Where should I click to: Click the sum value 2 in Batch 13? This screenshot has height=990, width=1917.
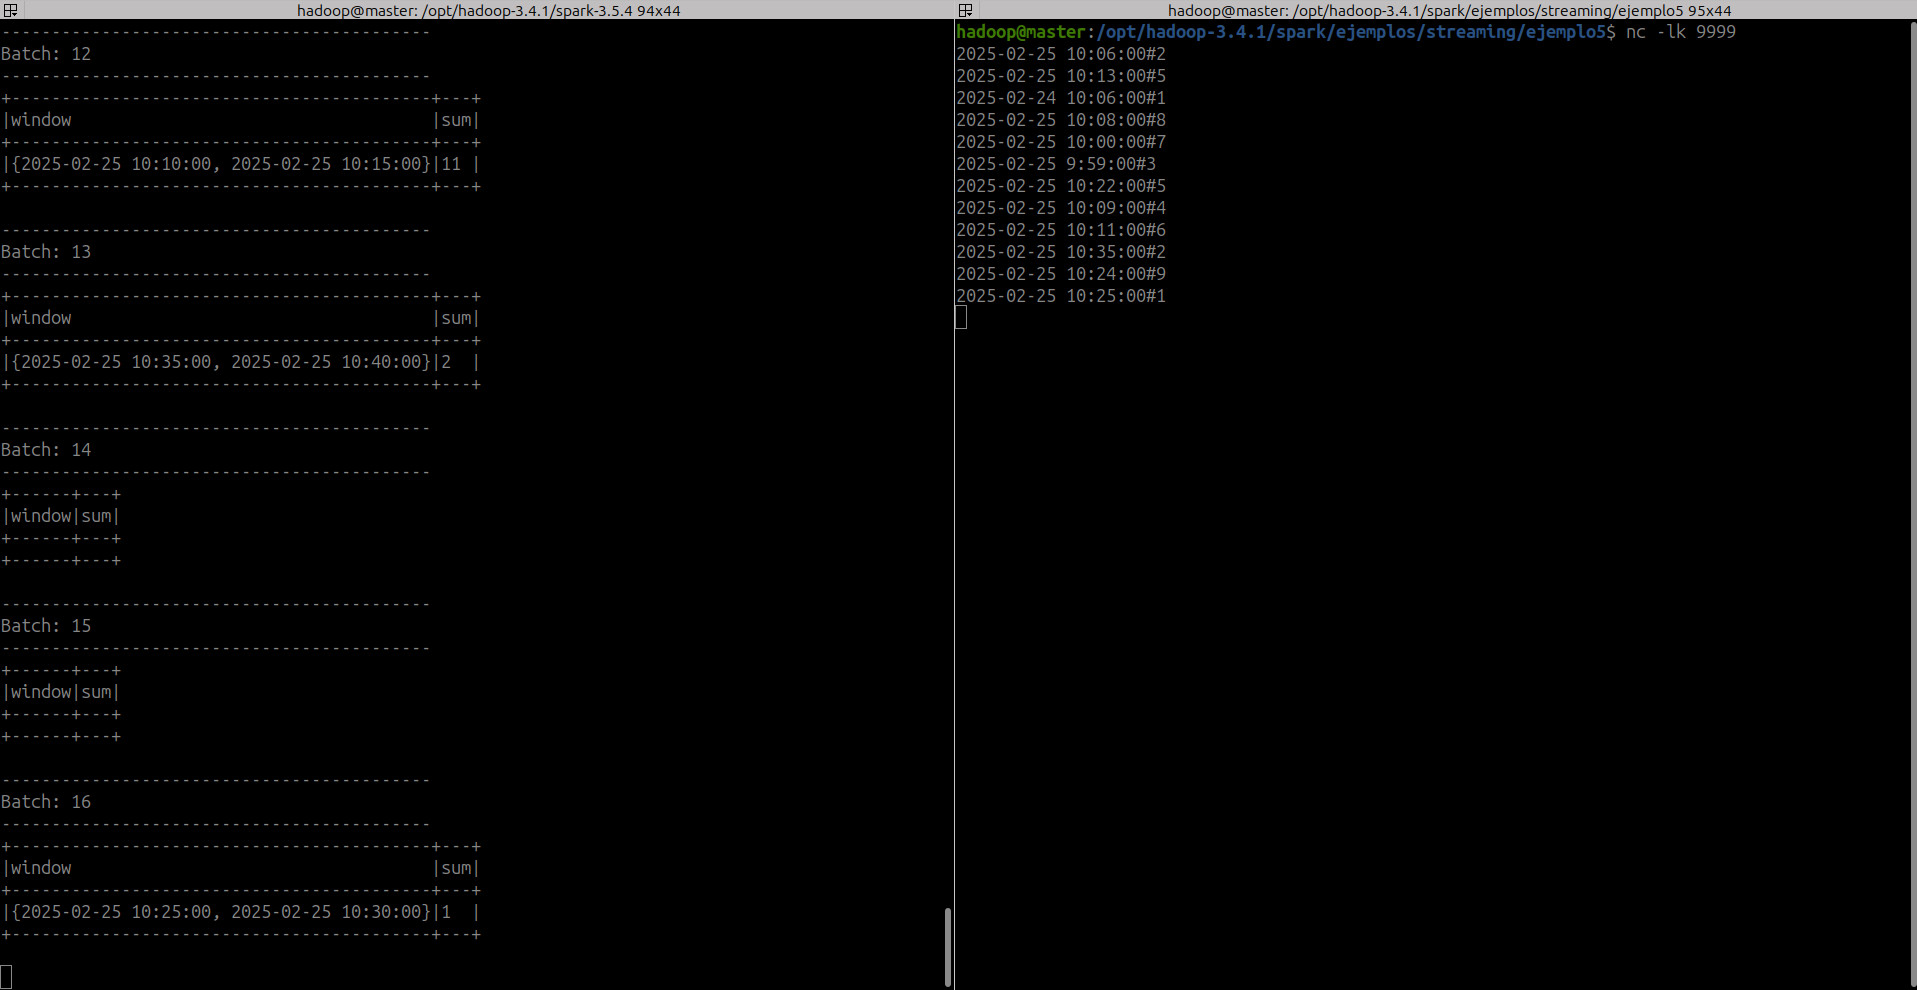(446, 362)
